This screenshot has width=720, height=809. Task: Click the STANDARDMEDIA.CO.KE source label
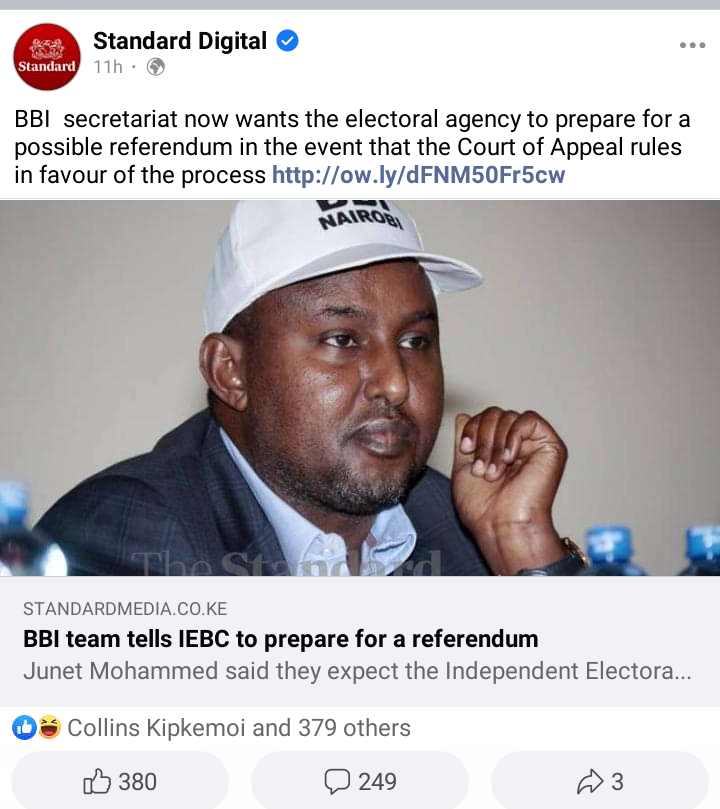coord(125,609)
